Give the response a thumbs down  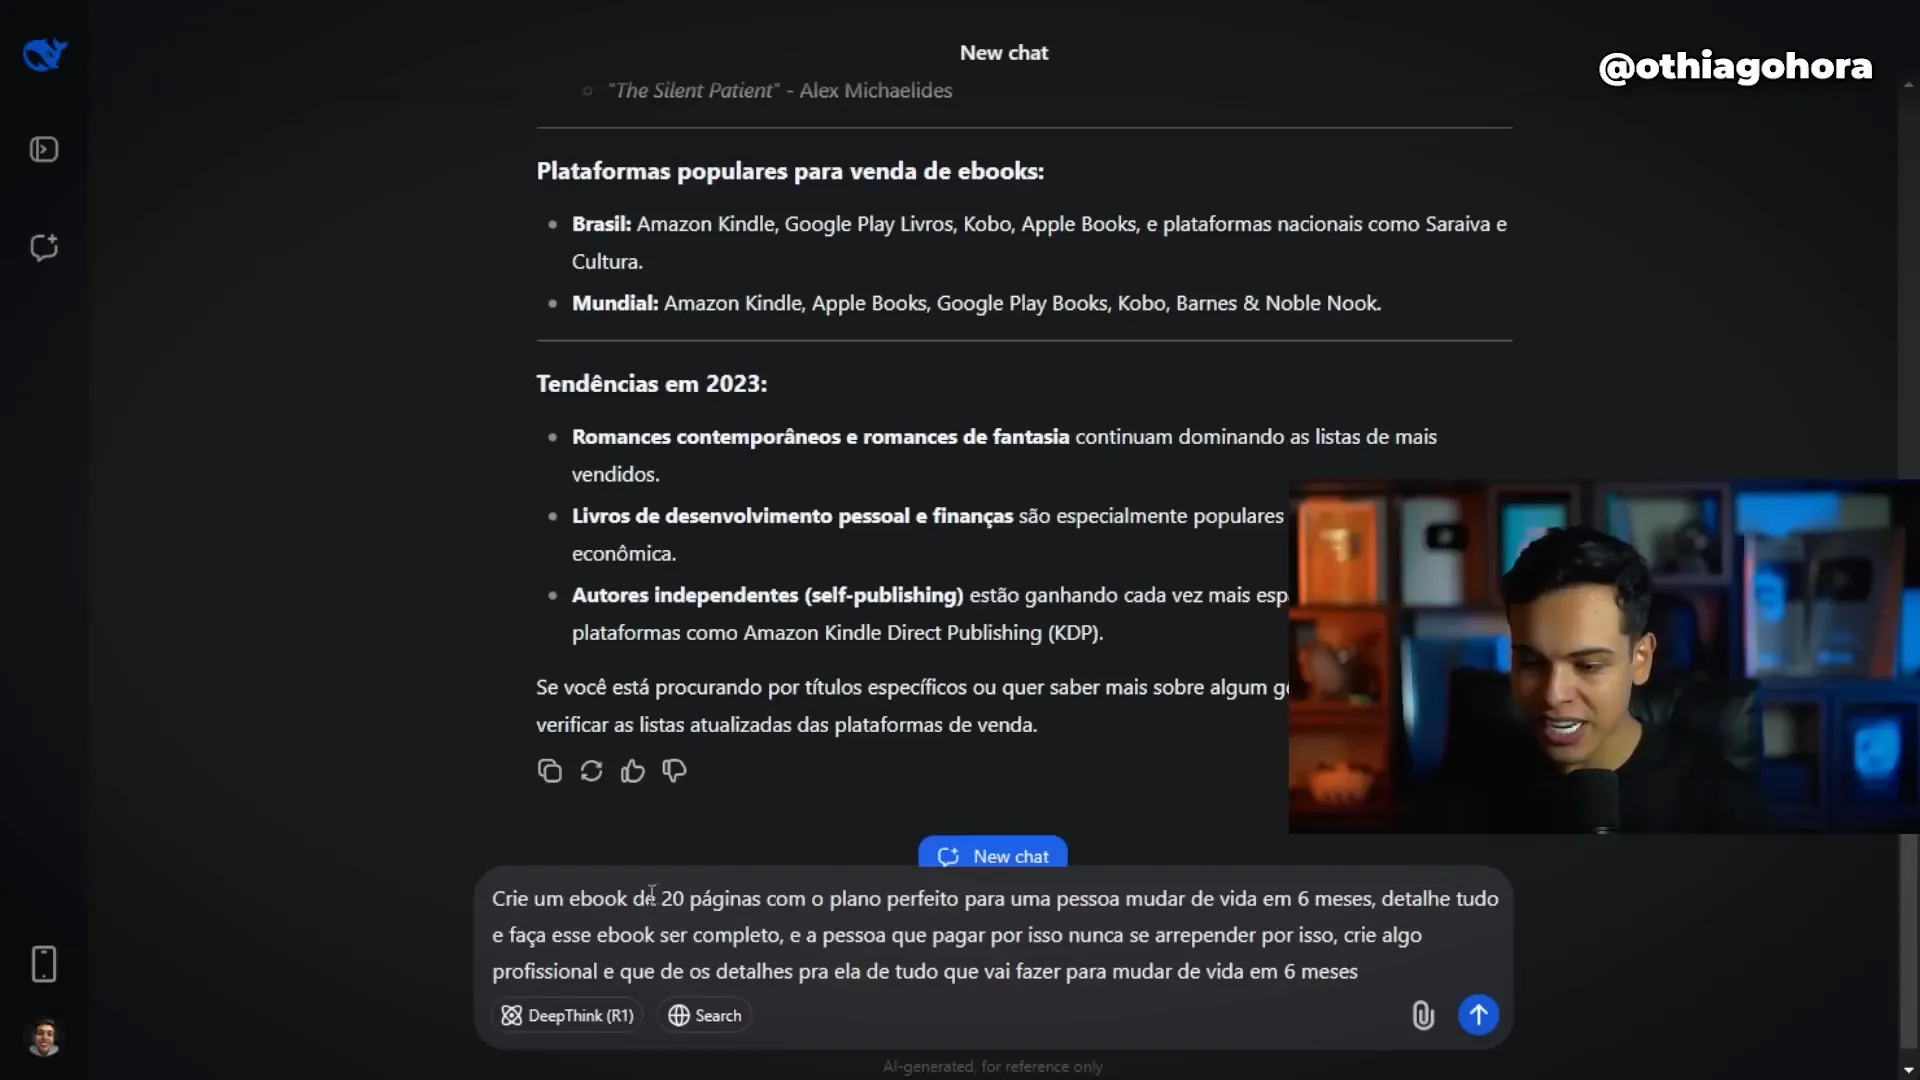674,771
